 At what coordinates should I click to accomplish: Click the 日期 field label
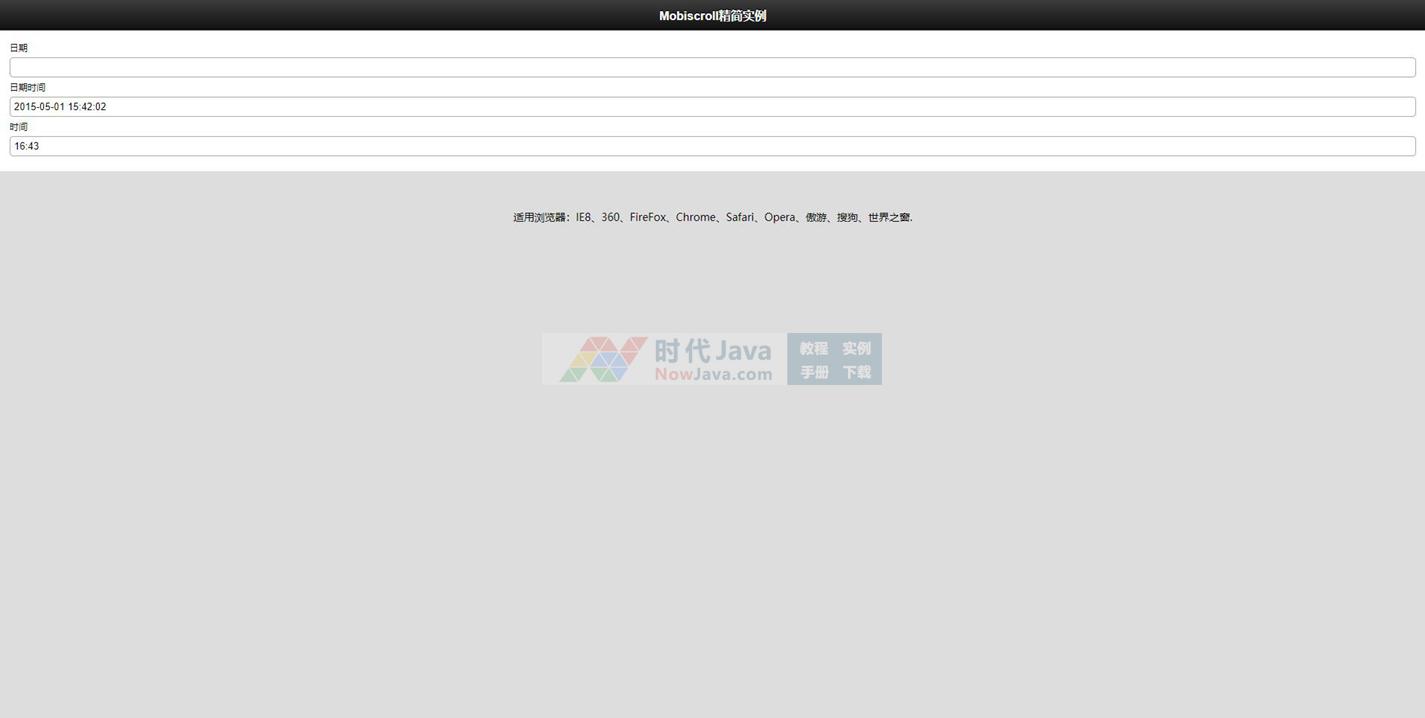(19, 48)
